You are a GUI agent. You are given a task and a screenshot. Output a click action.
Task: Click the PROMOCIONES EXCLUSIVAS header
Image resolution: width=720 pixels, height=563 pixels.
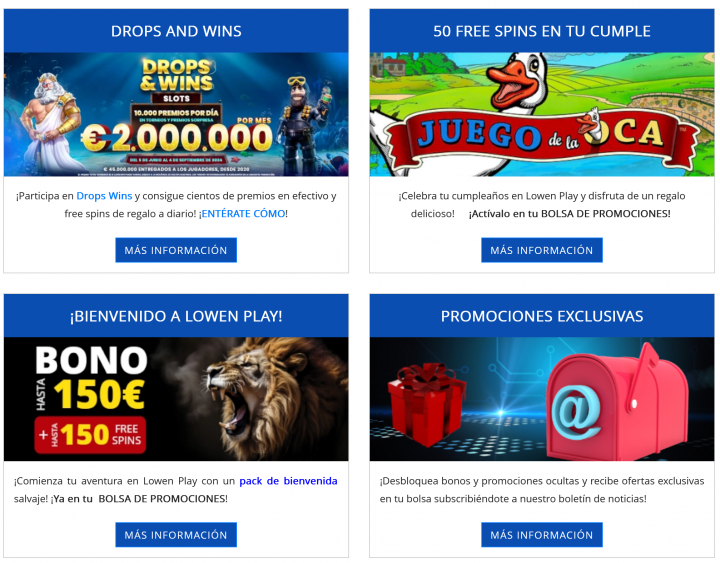pyautogui.click(x=542, y=316)
